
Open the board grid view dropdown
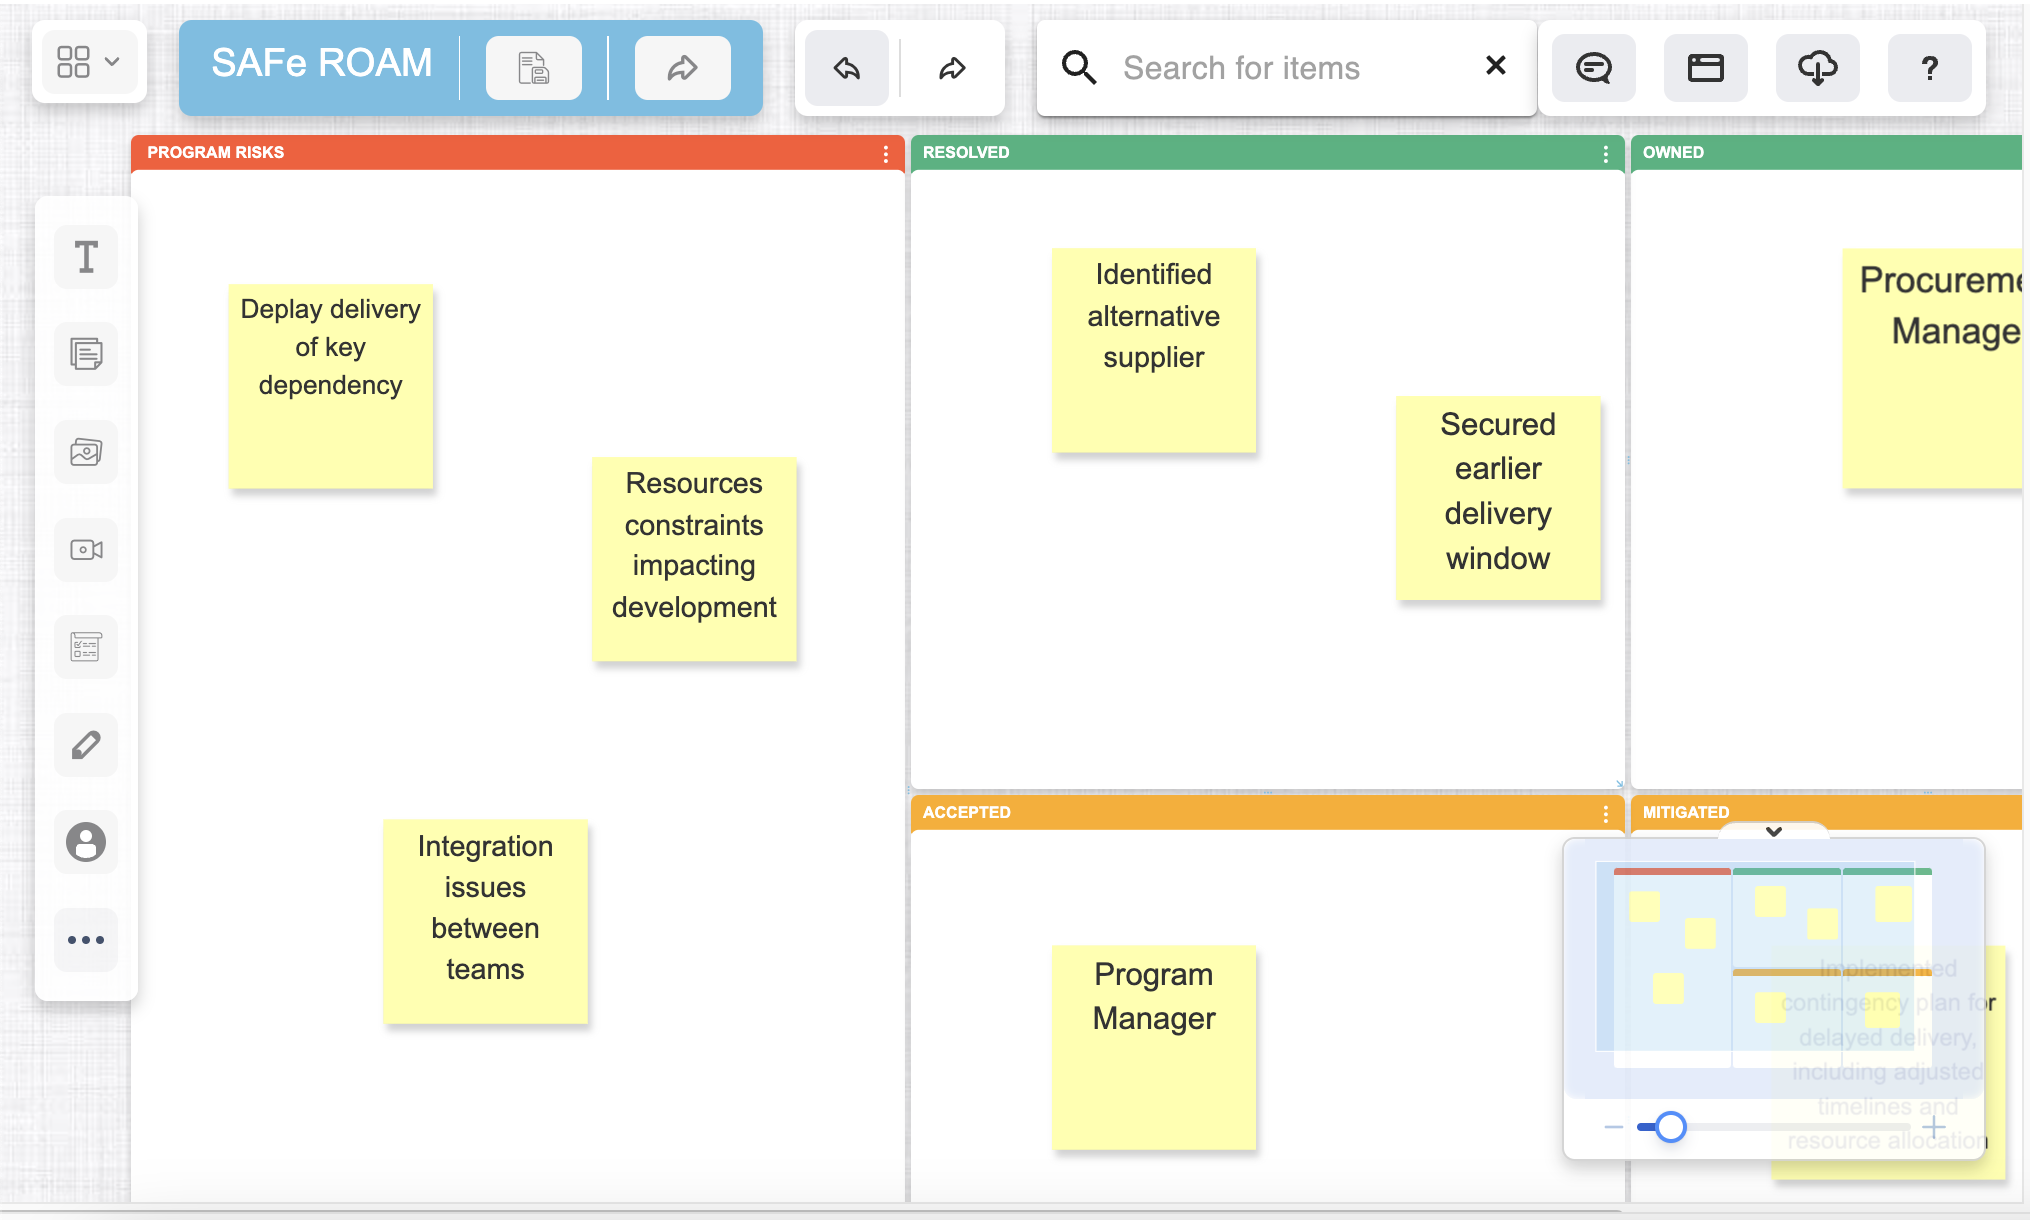(x=88, y=62)
